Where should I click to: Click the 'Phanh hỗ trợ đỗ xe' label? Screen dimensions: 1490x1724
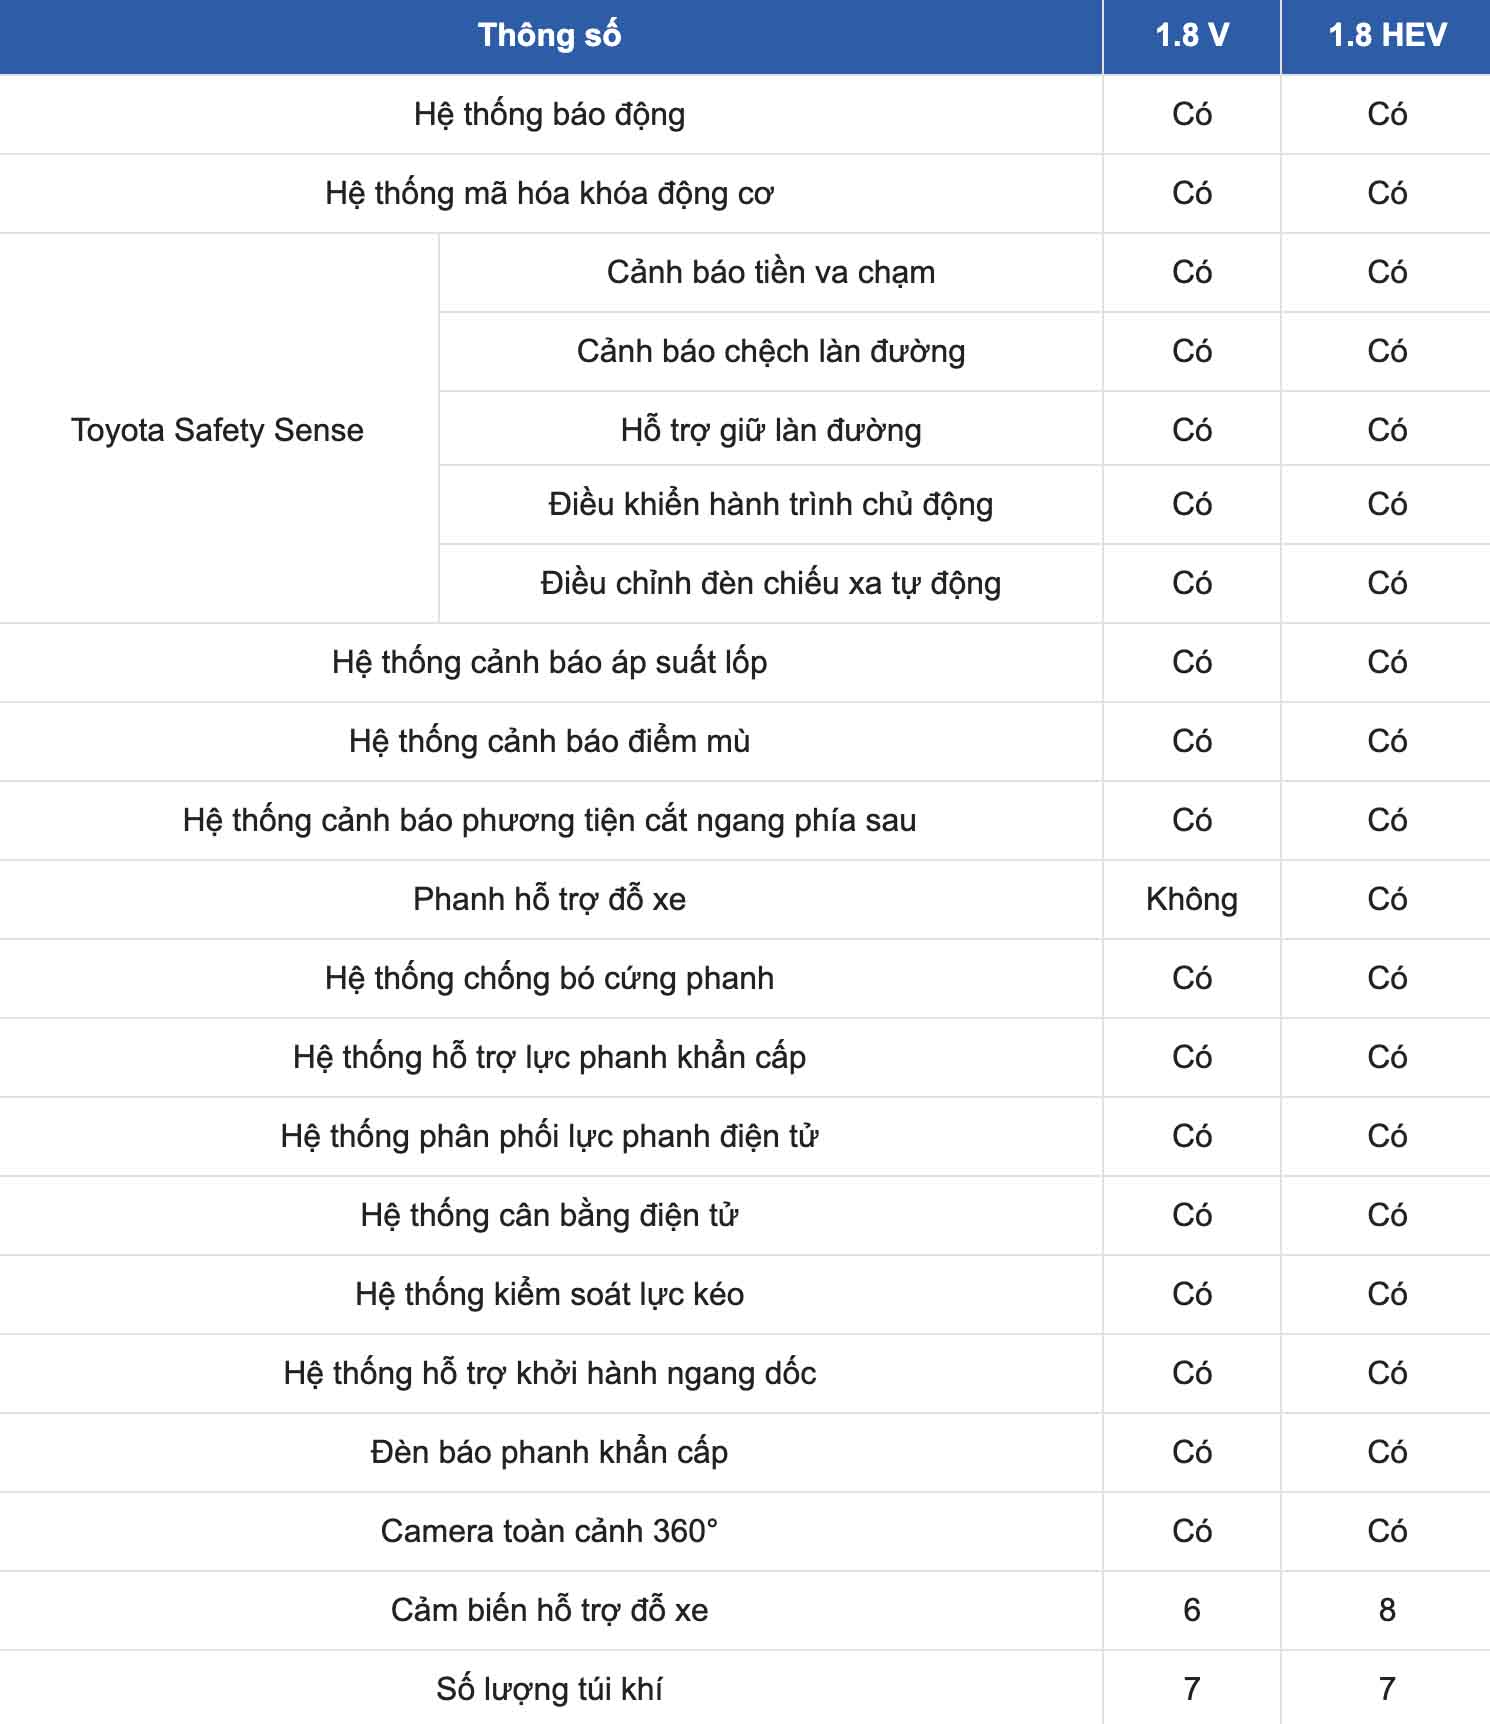pyautogui.click(x=549, y=899)
